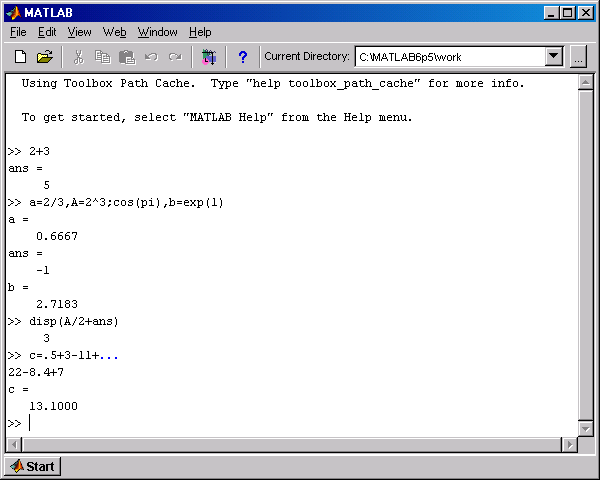Click the Cut scissors icon
This screenshot has width=600, height=480.
[78, 57]
